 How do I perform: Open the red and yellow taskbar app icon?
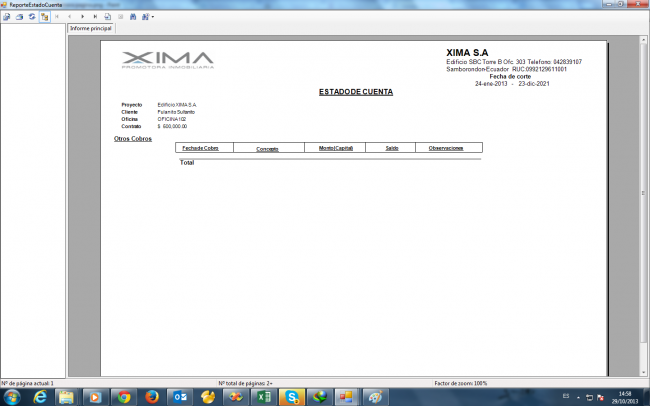(236, 397)
